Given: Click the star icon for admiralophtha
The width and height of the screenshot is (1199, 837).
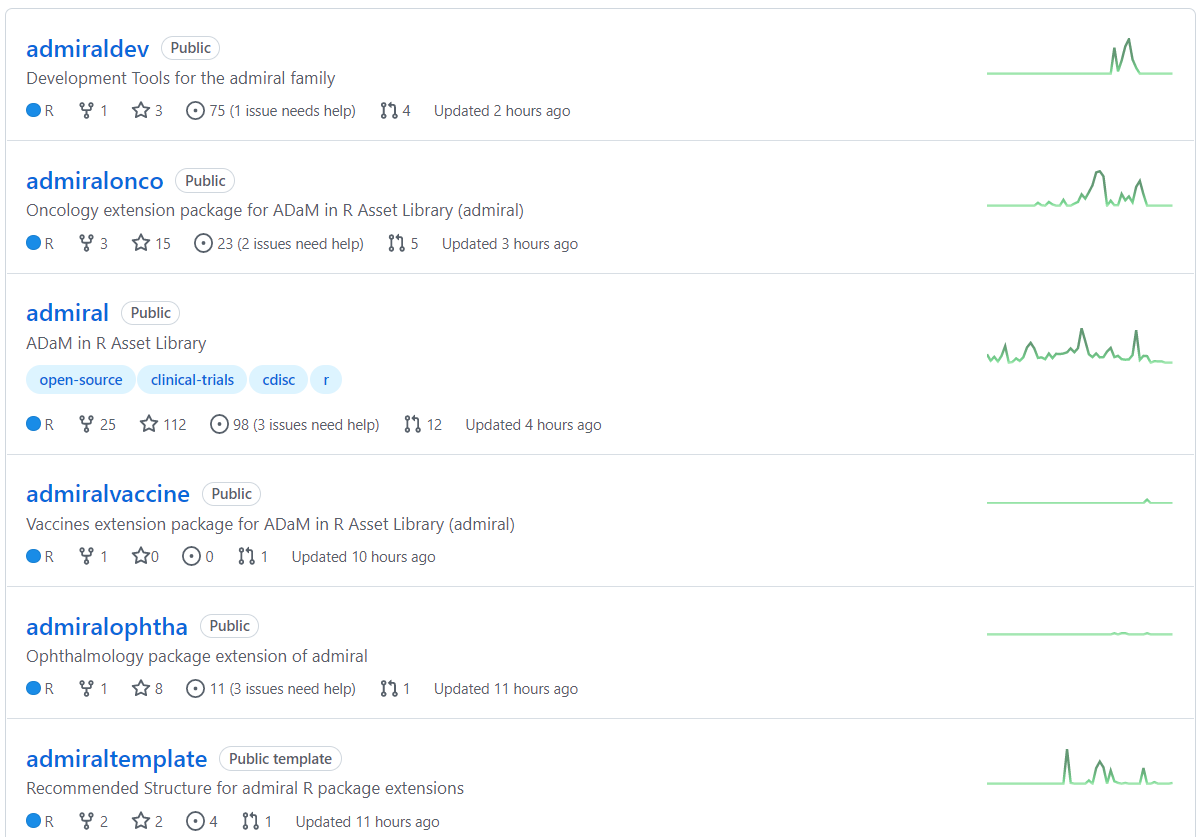Looking at the screenshot, I should (141, 689).
